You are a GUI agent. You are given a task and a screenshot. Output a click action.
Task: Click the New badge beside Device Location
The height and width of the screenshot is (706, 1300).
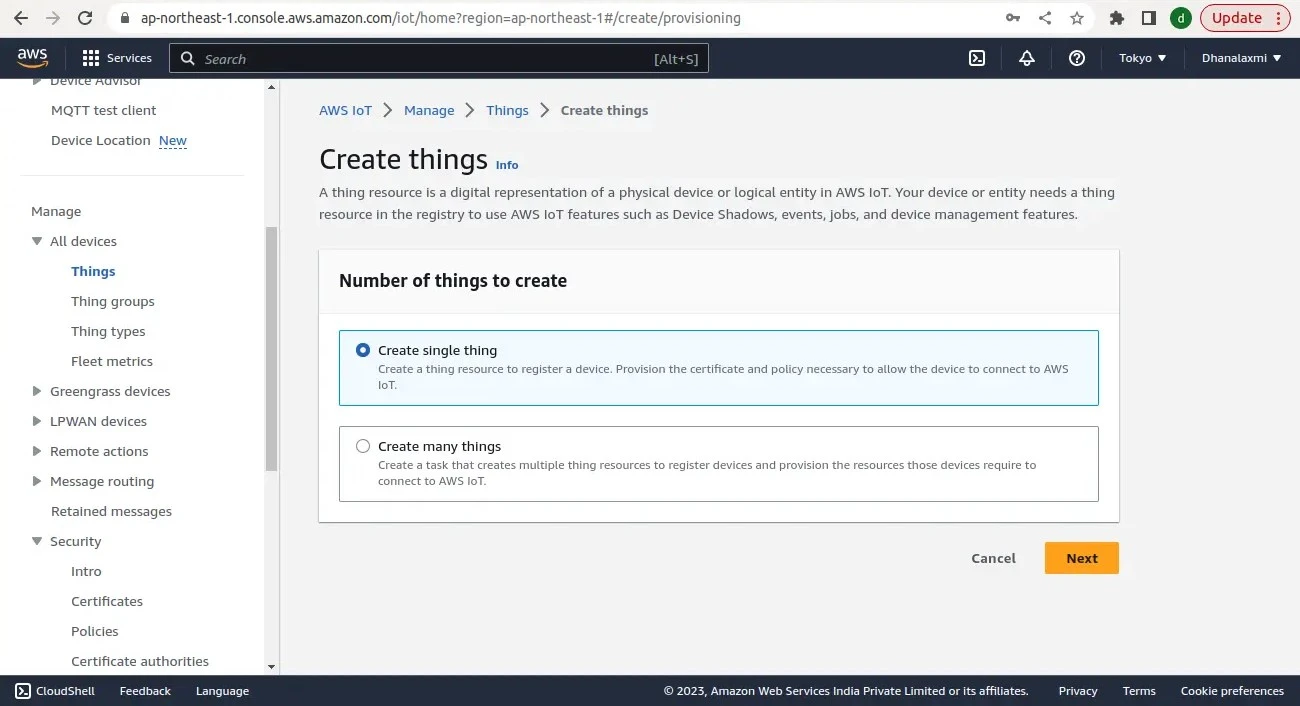click(173, 141)
